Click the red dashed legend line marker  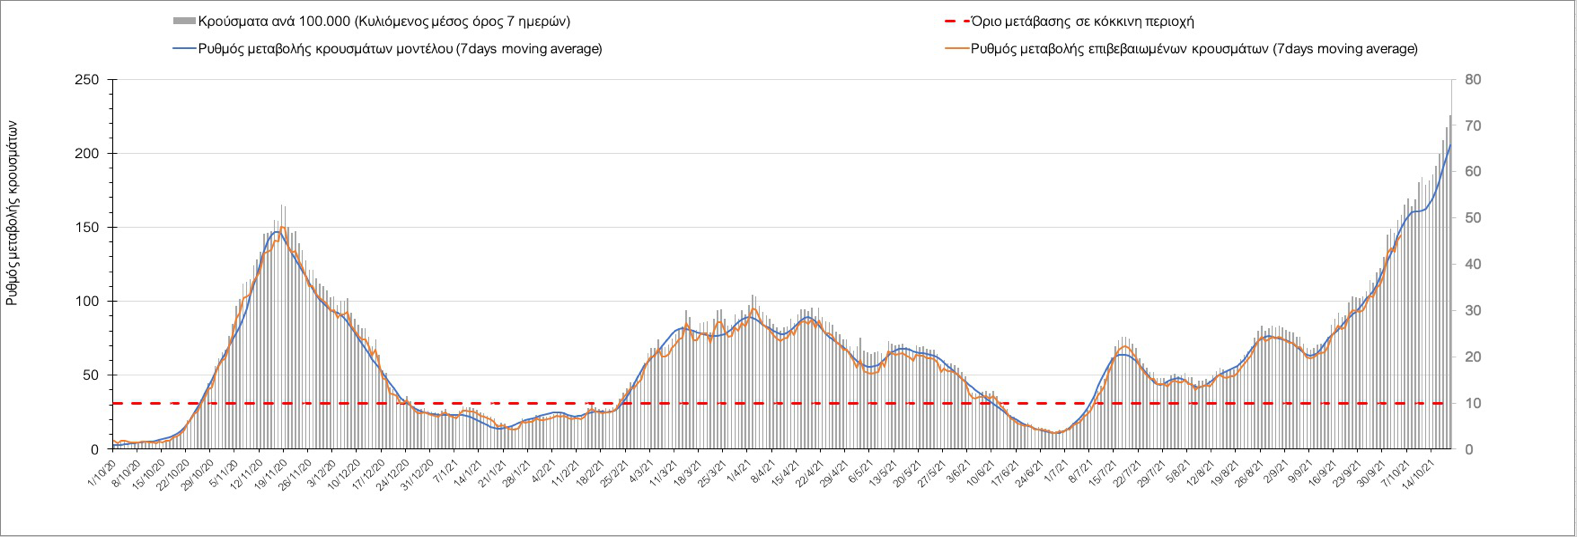(x=957, y=21)
